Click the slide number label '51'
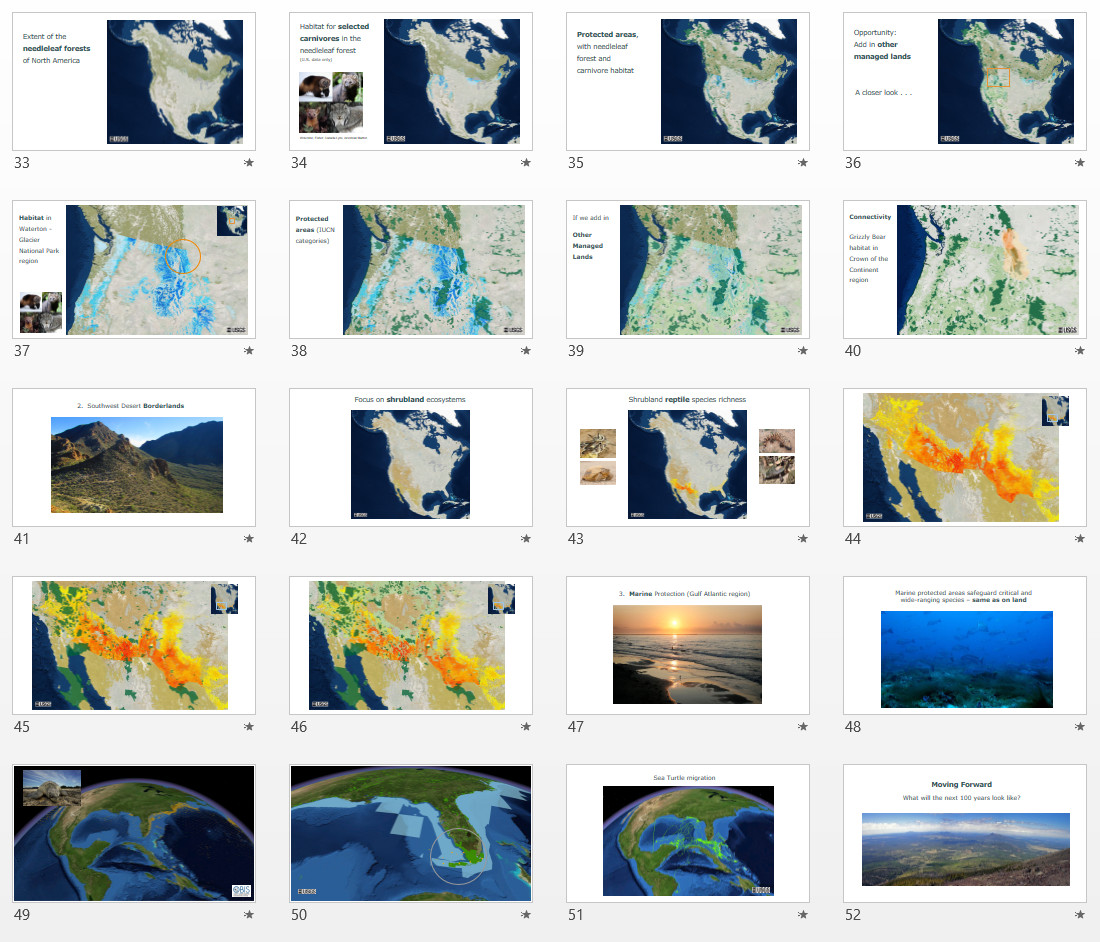Screen dimensions: 1100x942 tap(576, 915)
